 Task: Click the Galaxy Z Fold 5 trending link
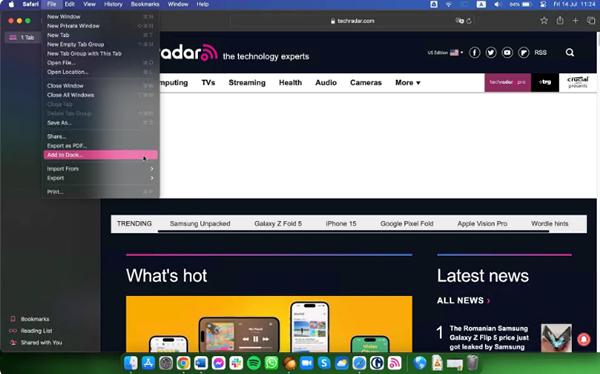click(x=278, y=224)
